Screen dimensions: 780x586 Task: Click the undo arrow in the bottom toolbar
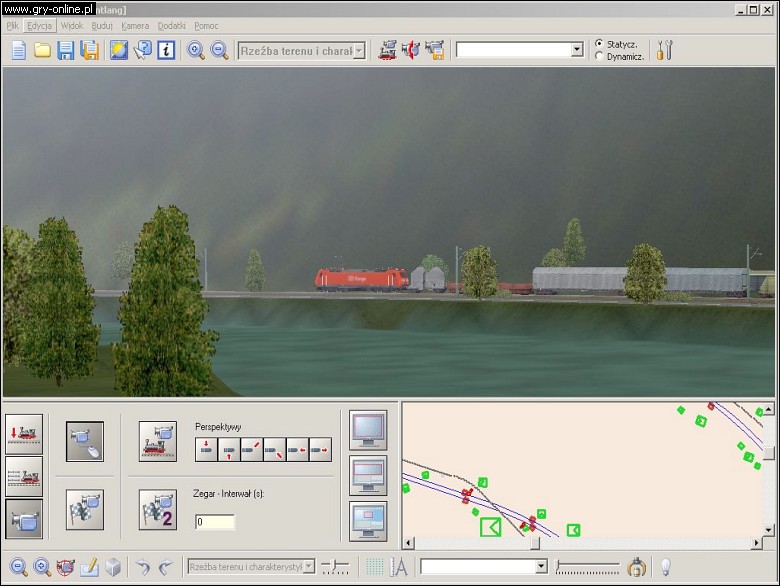pos(143,567)
